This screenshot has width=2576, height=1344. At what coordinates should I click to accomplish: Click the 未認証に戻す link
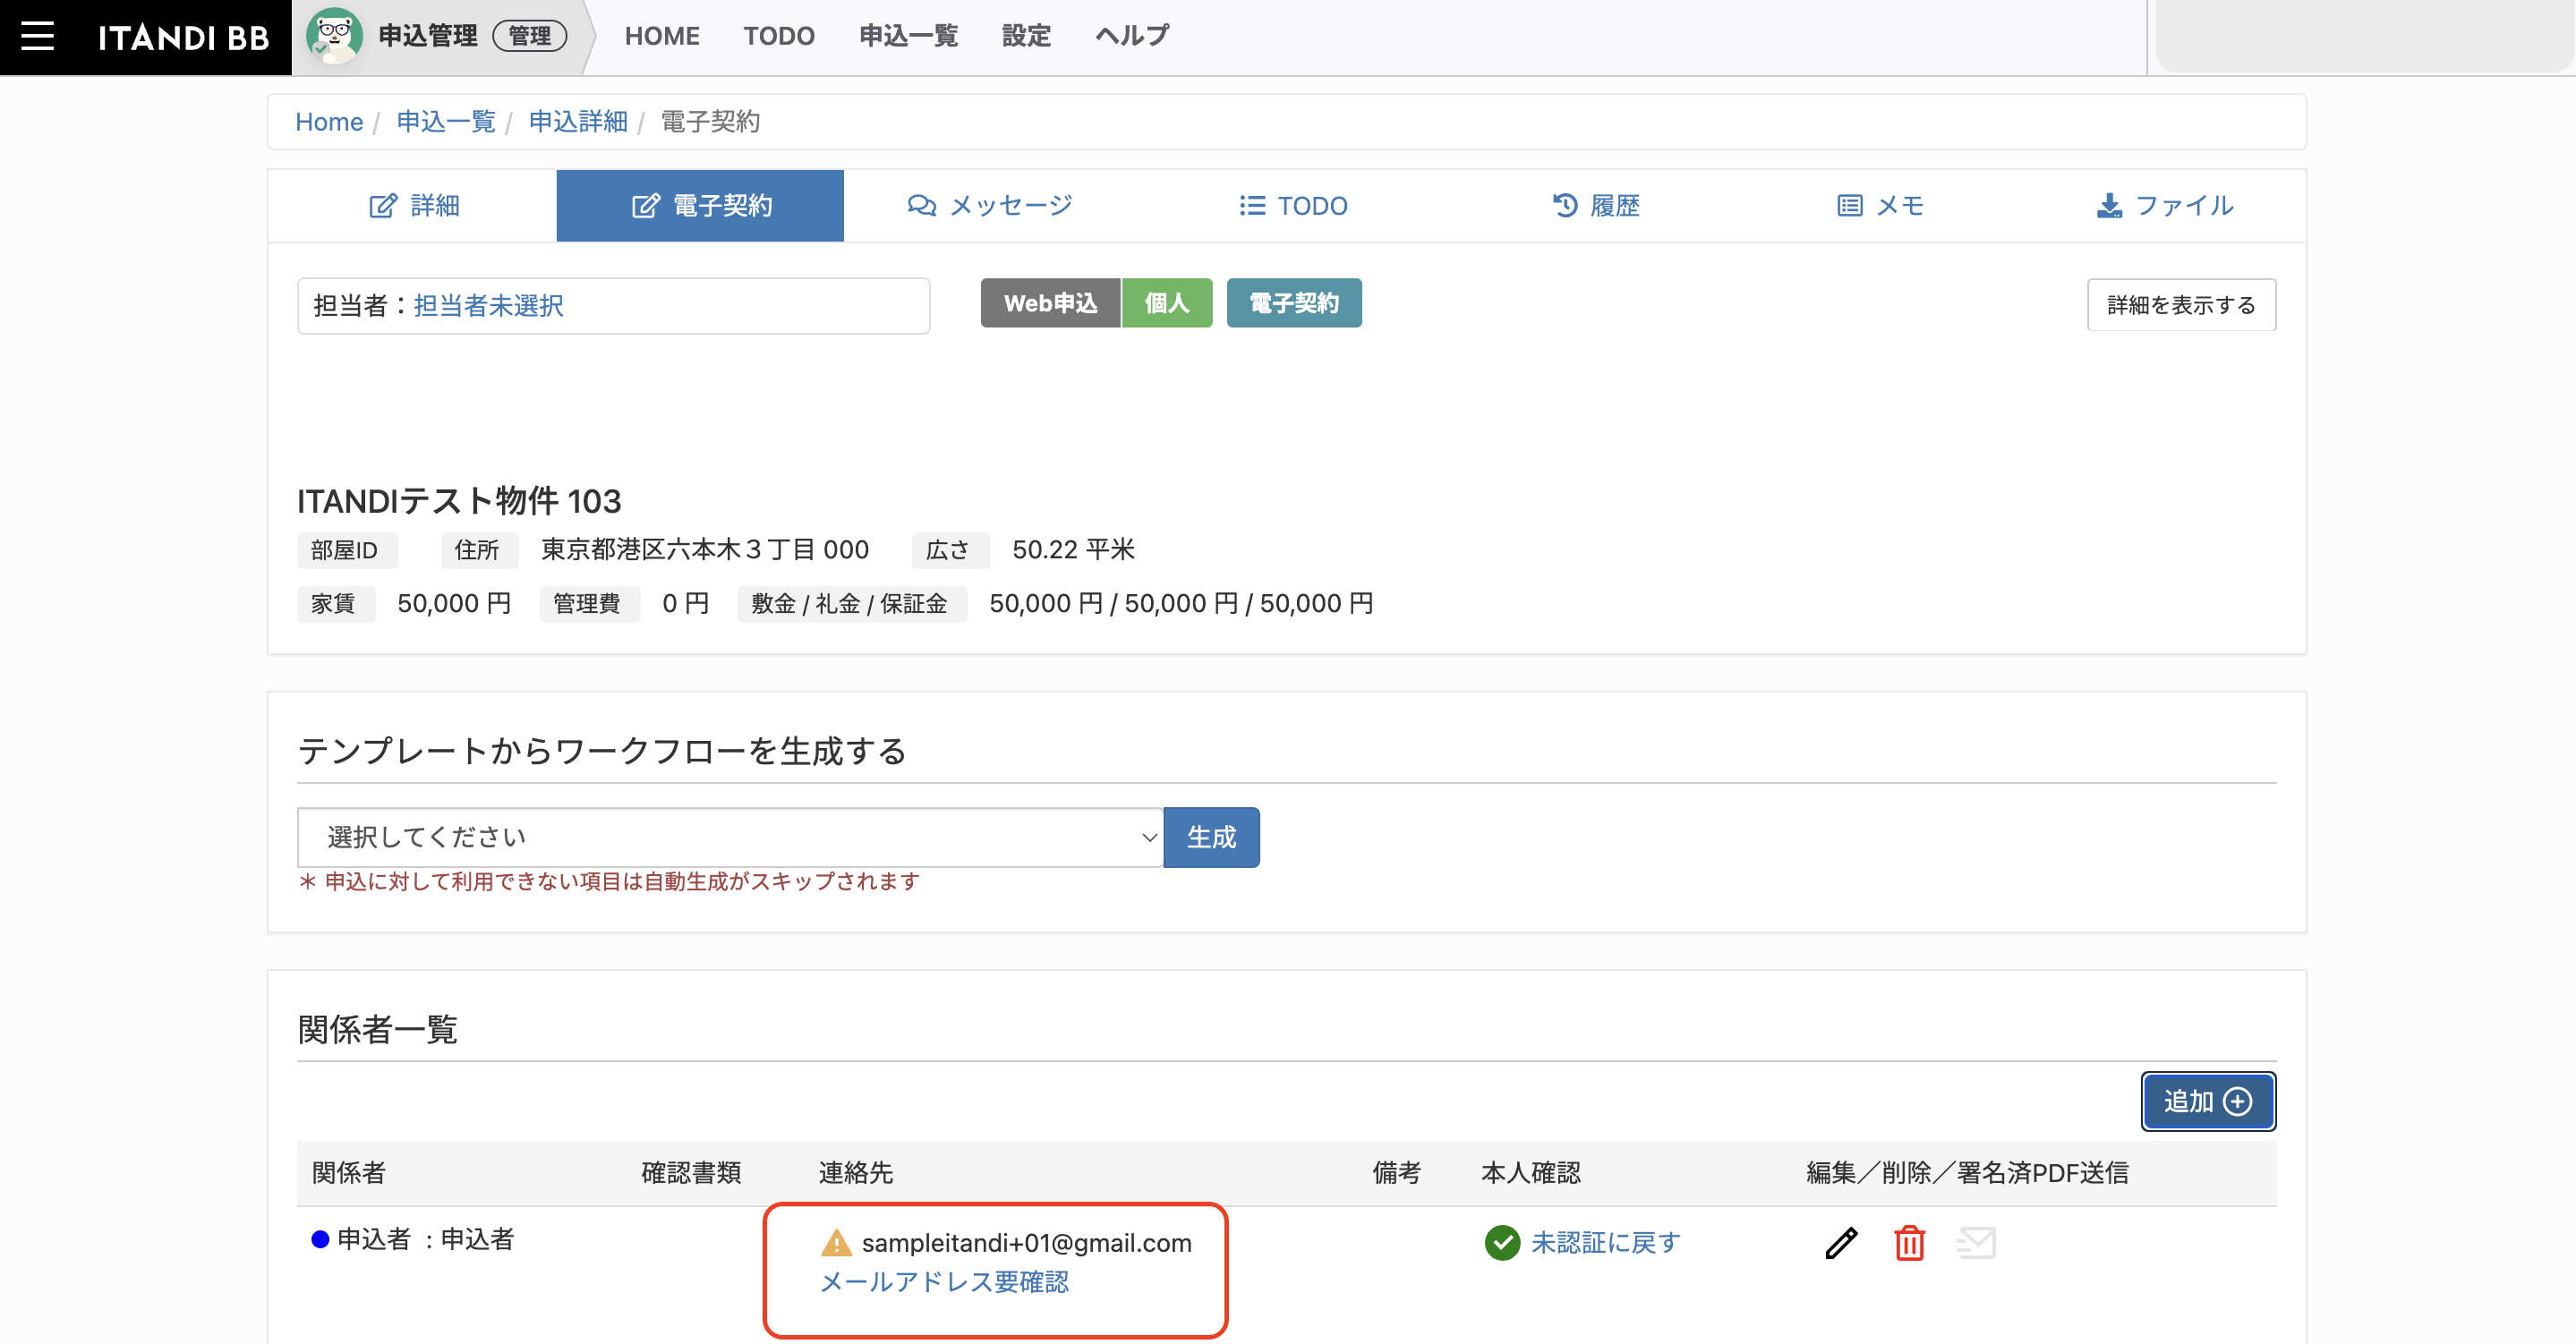pyautogui.click(x=1605, y=1243)
